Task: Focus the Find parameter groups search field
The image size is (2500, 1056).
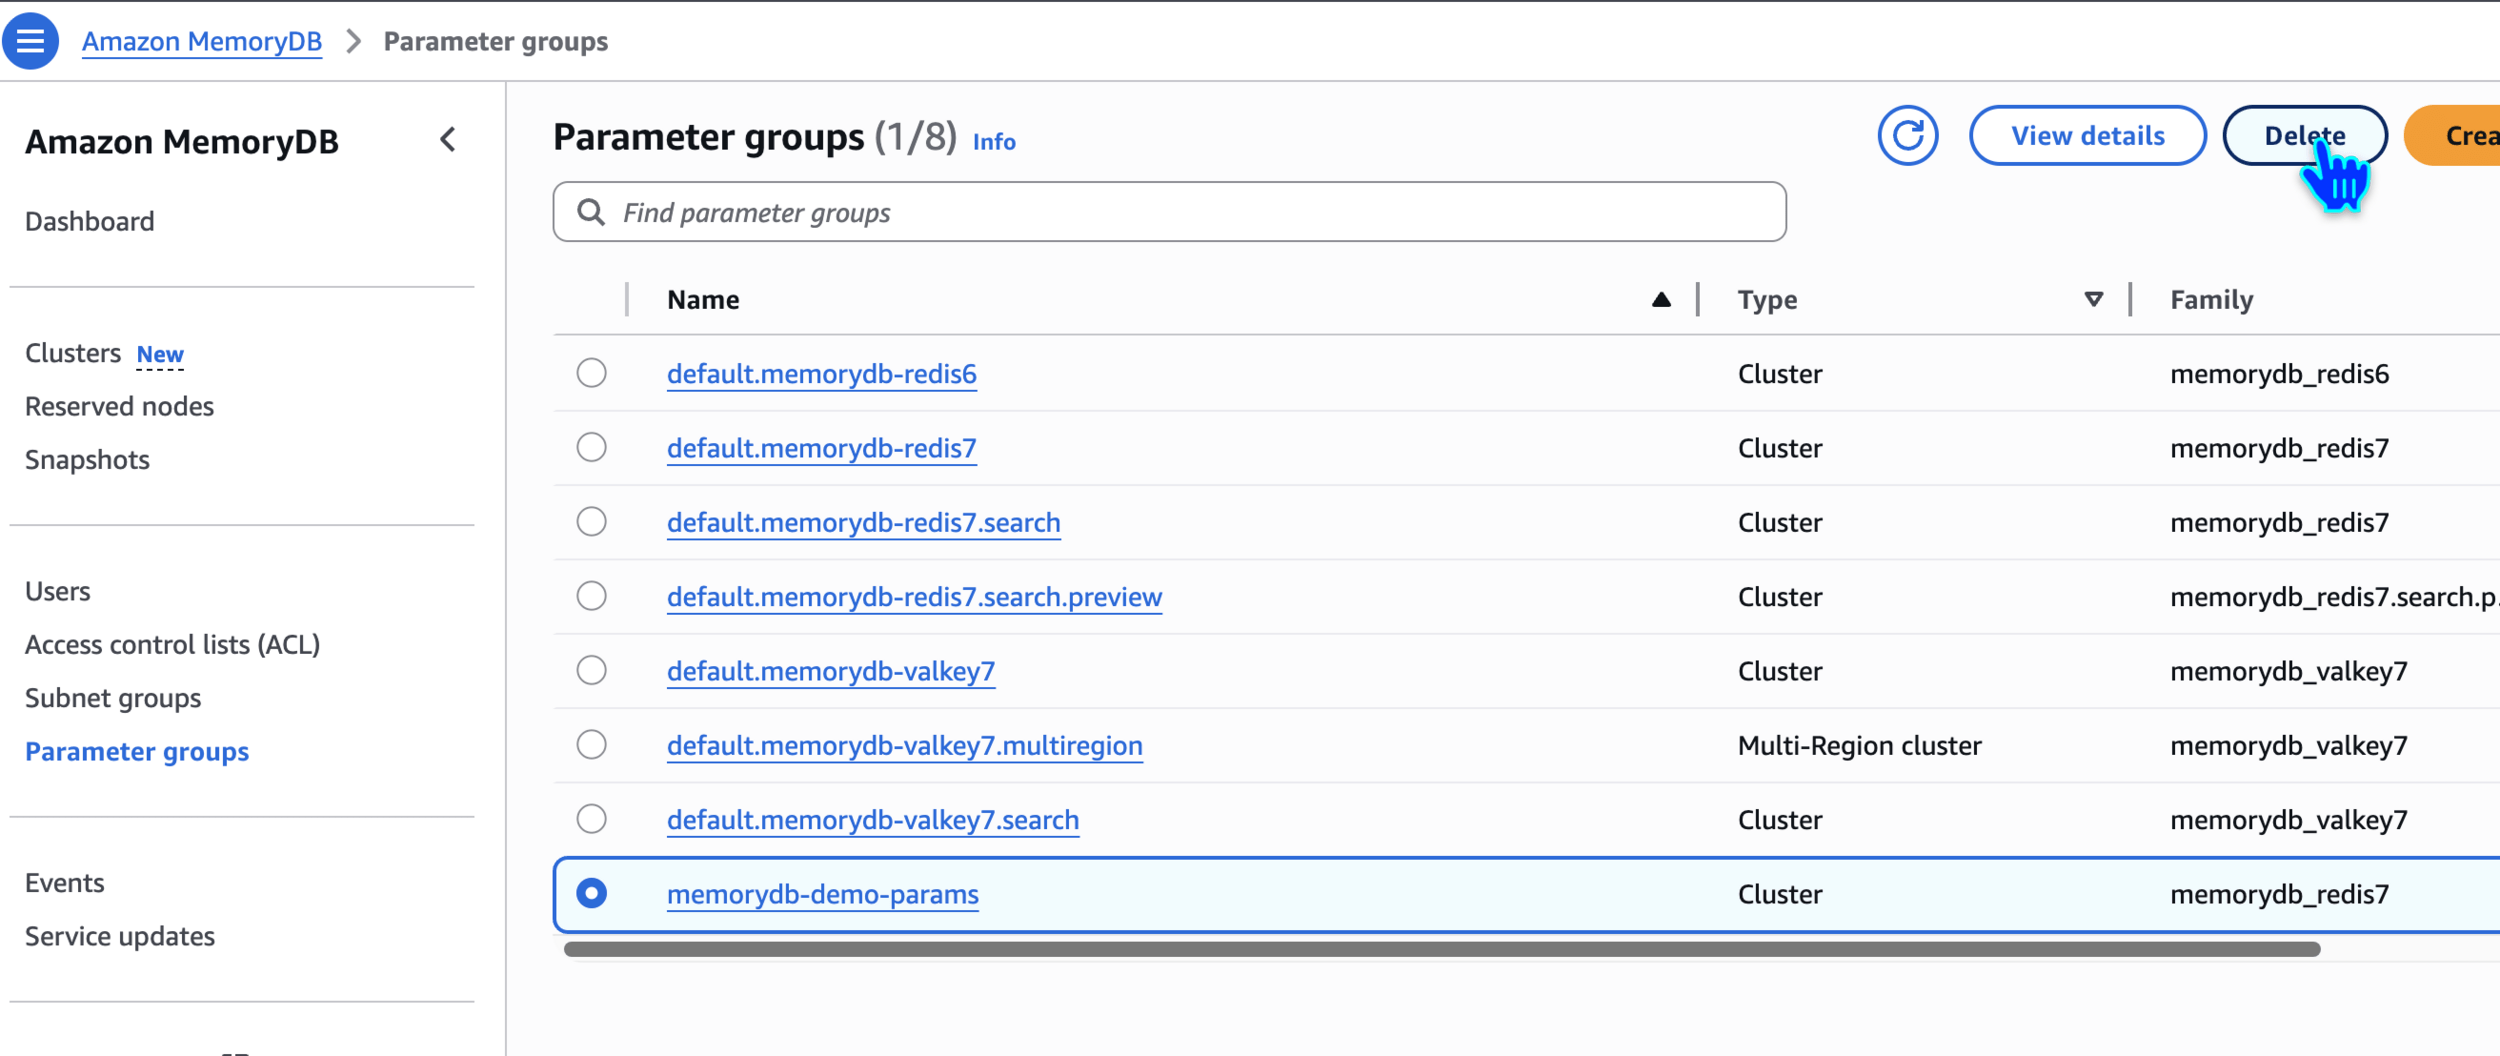Action: point(1169,212)
